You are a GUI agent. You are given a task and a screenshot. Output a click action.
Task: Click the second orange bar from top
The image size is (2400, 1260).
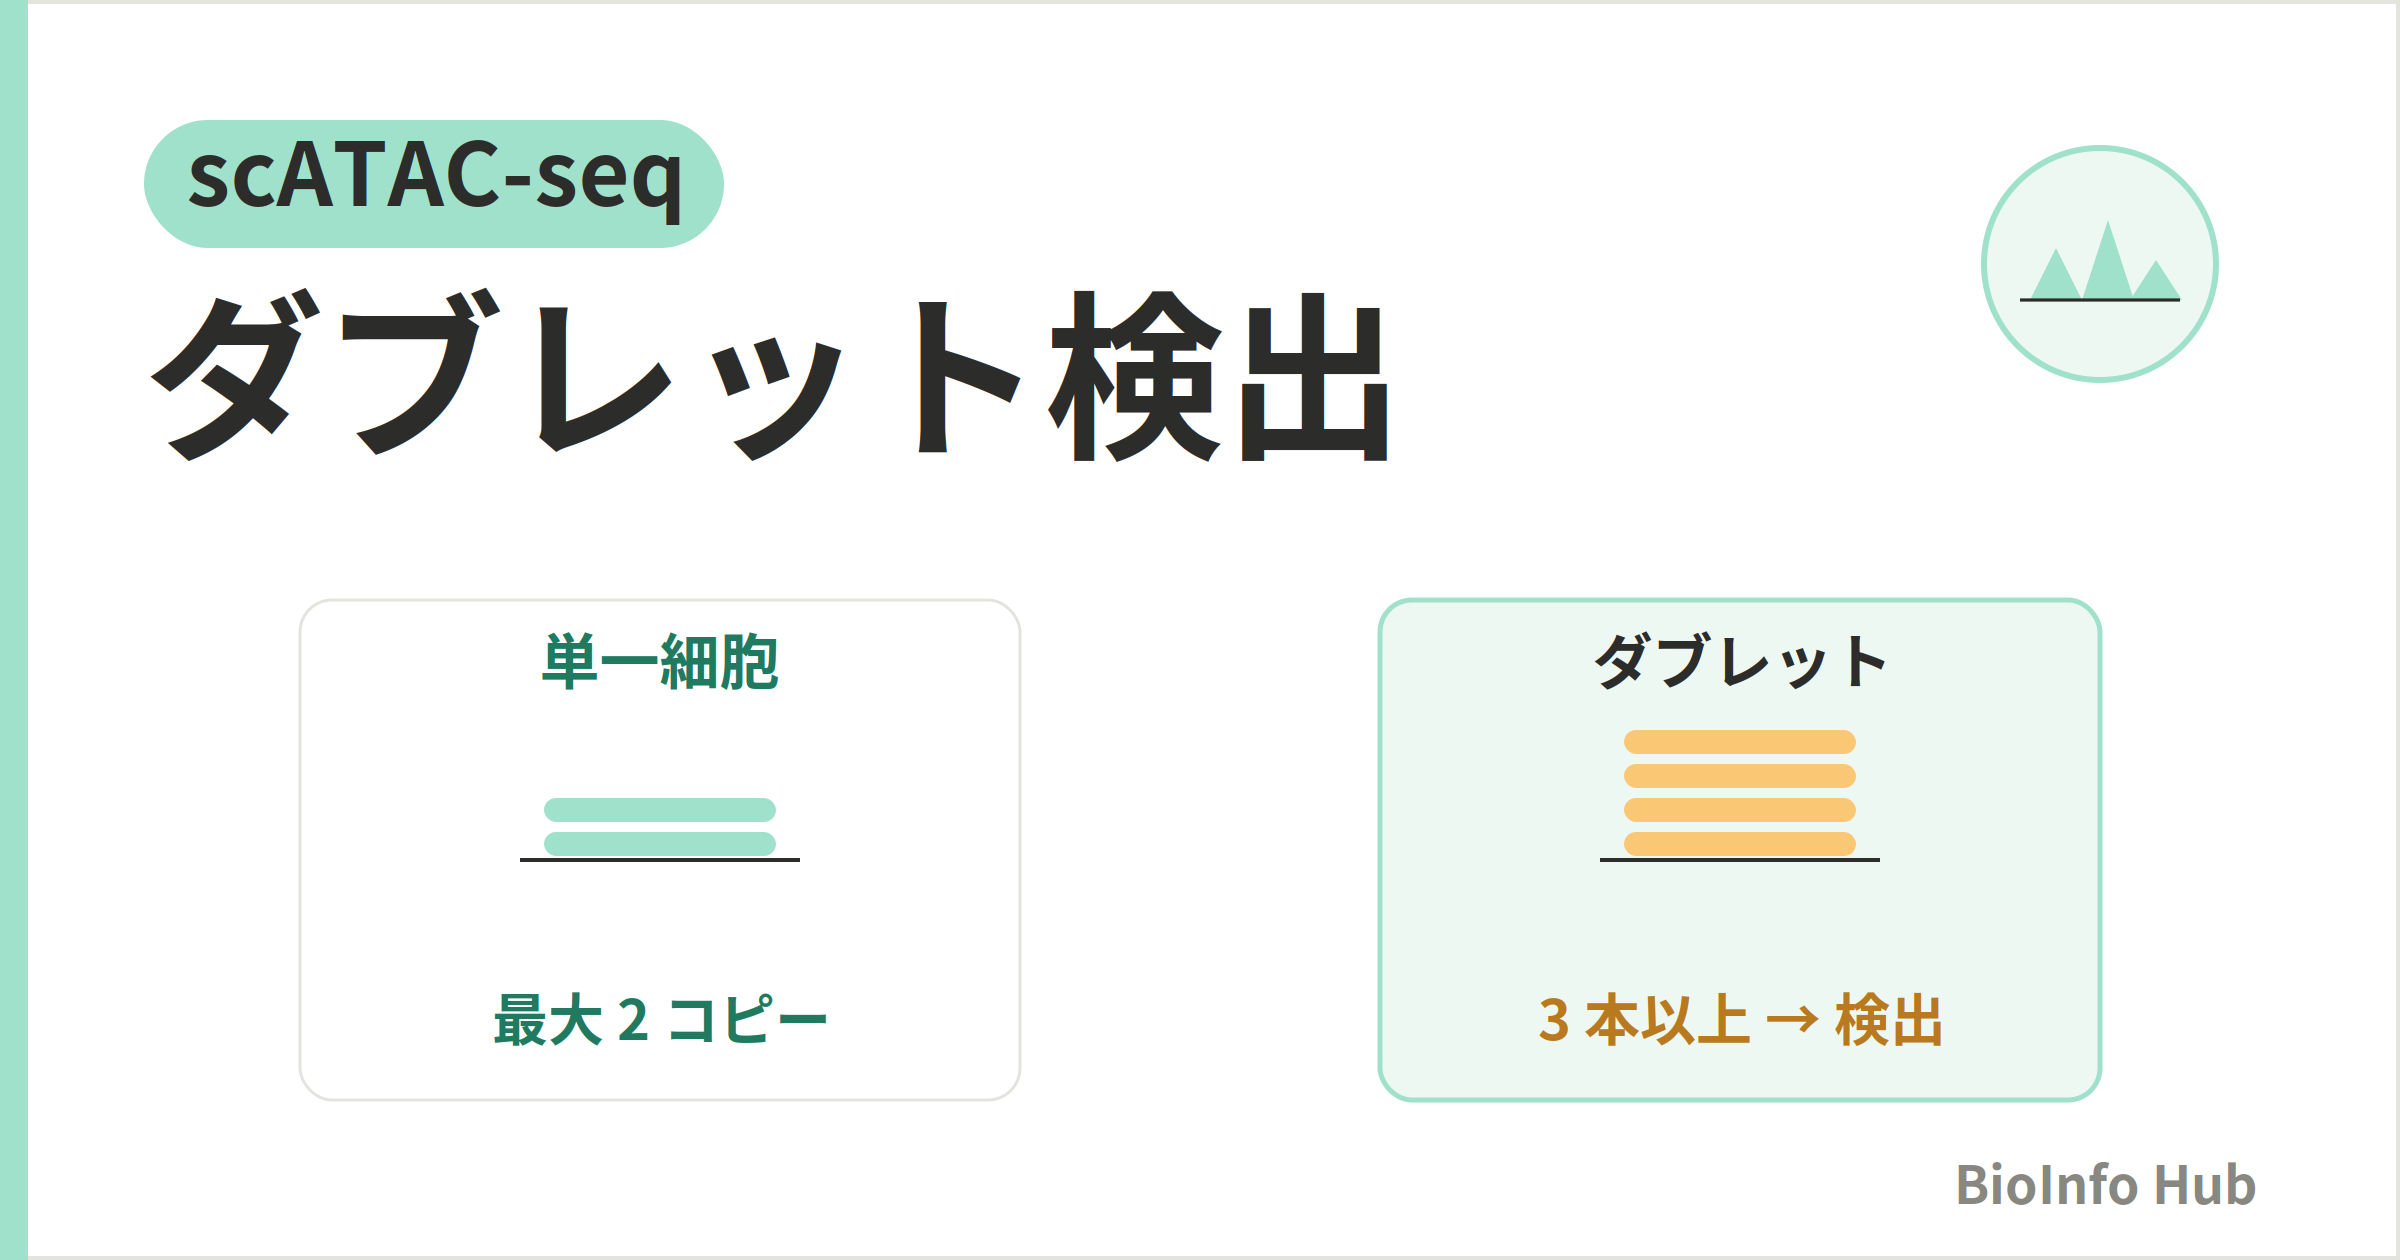click(x=1740, y=776)
